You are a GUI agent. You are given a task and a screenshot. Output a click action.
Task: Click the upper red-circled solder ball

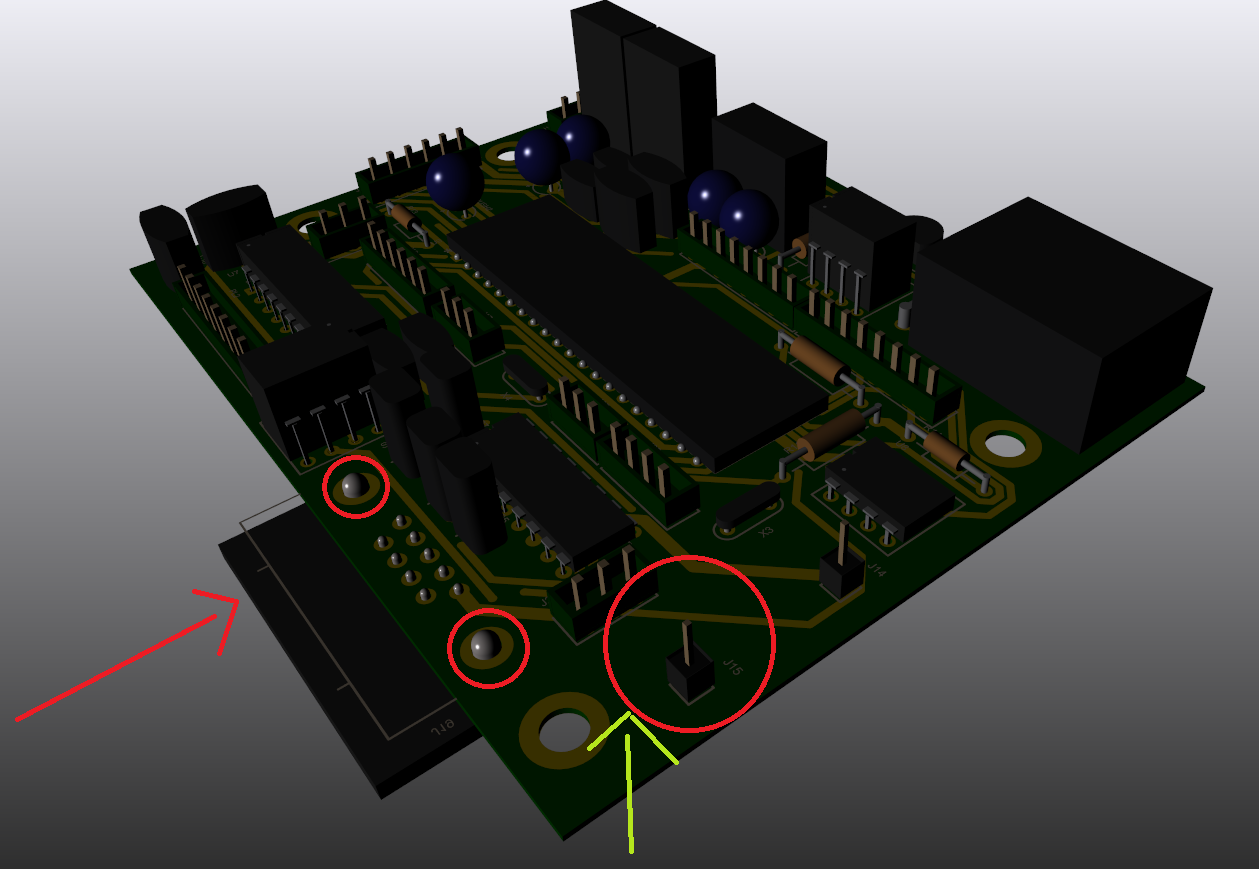coord(353,487)
